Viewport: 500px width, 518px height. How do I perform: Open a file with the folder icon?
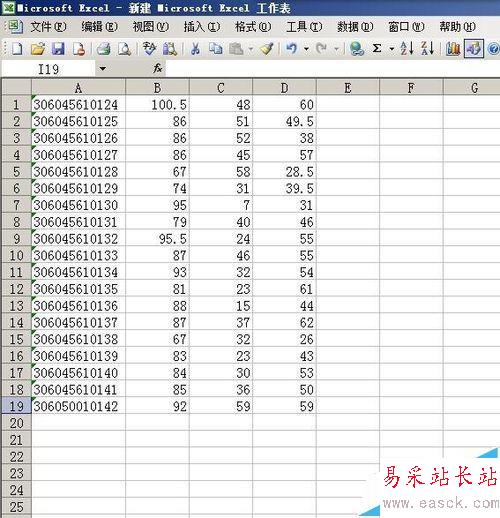[38, 49]
